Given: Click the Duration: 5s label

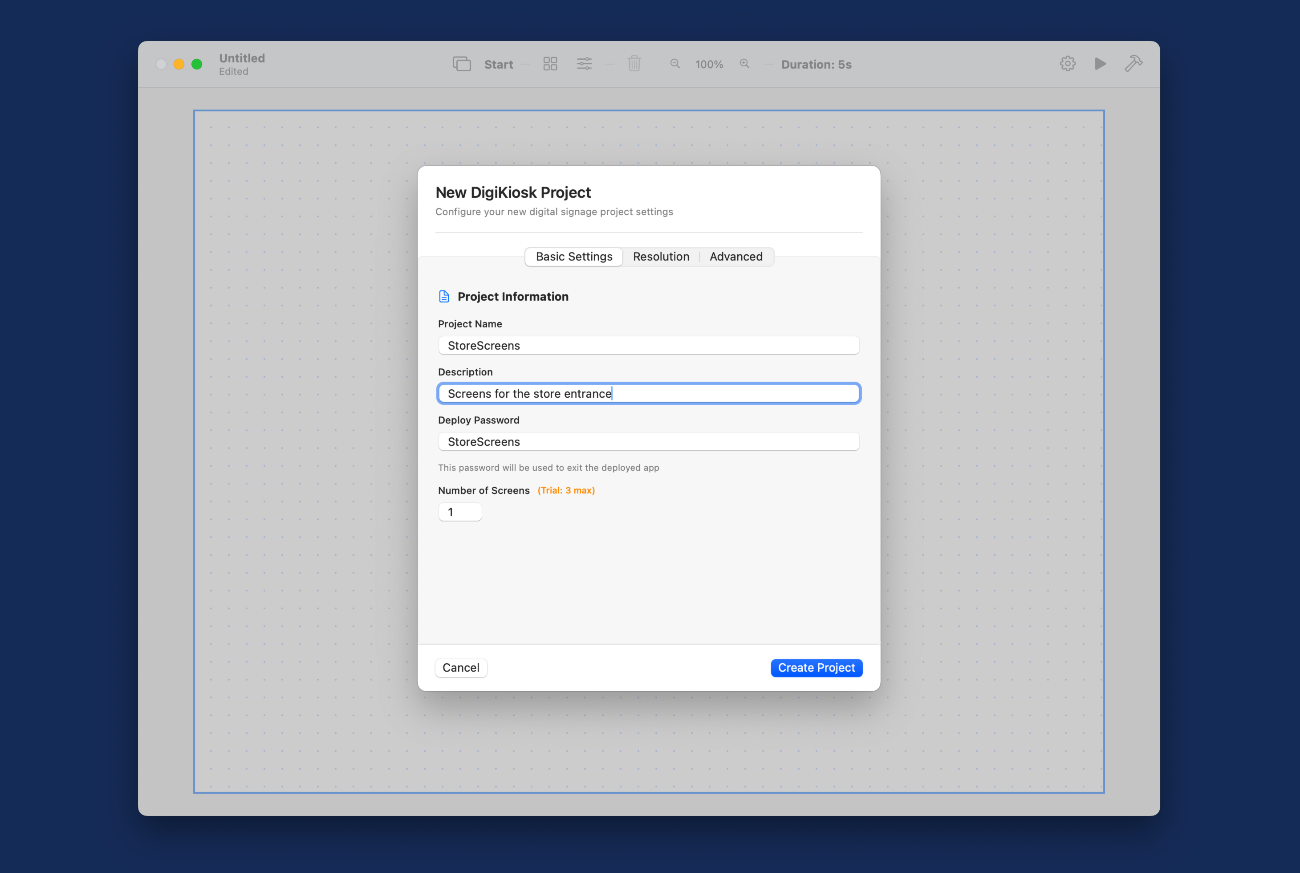Looking at the screenshot, I should (816, 65).
